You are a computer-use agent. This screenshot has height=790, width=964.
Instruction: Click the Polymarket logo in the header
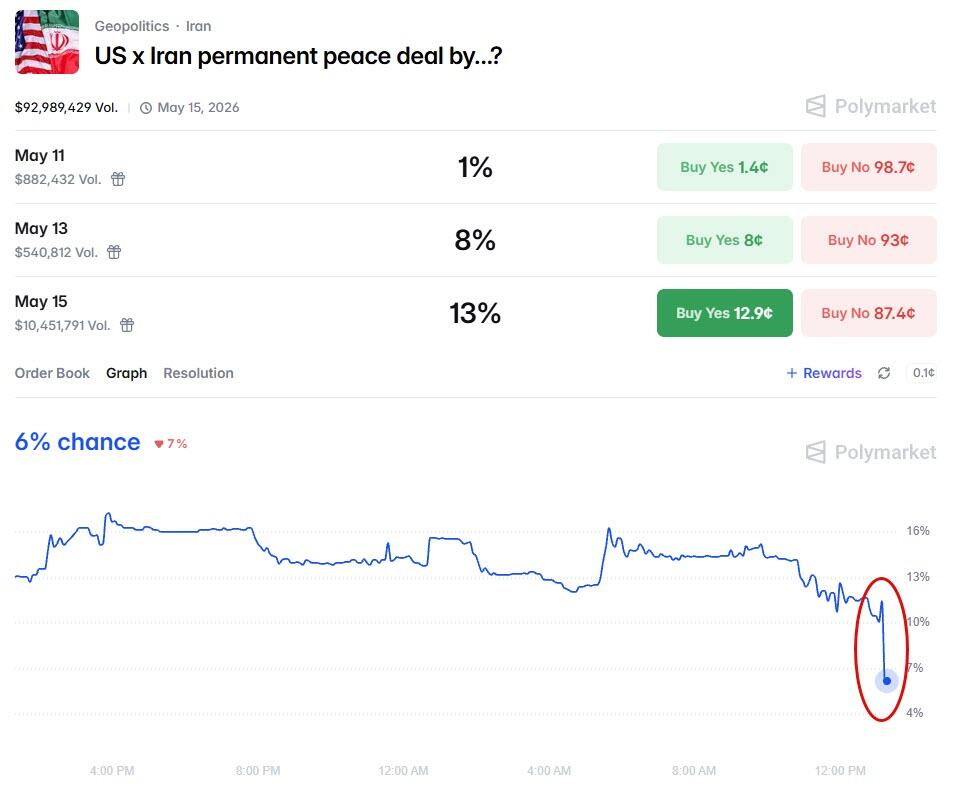(871, 106)
